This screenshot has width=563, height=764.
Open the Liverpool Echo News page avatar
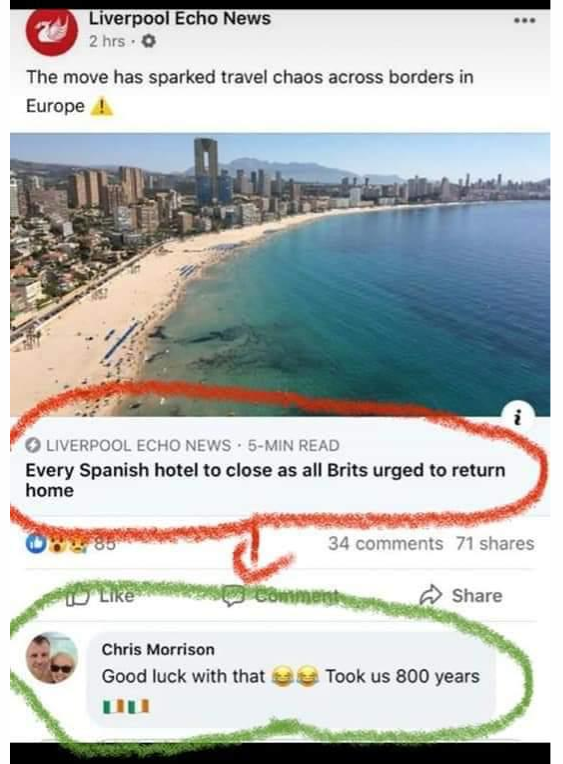click(x=52, y=31)
